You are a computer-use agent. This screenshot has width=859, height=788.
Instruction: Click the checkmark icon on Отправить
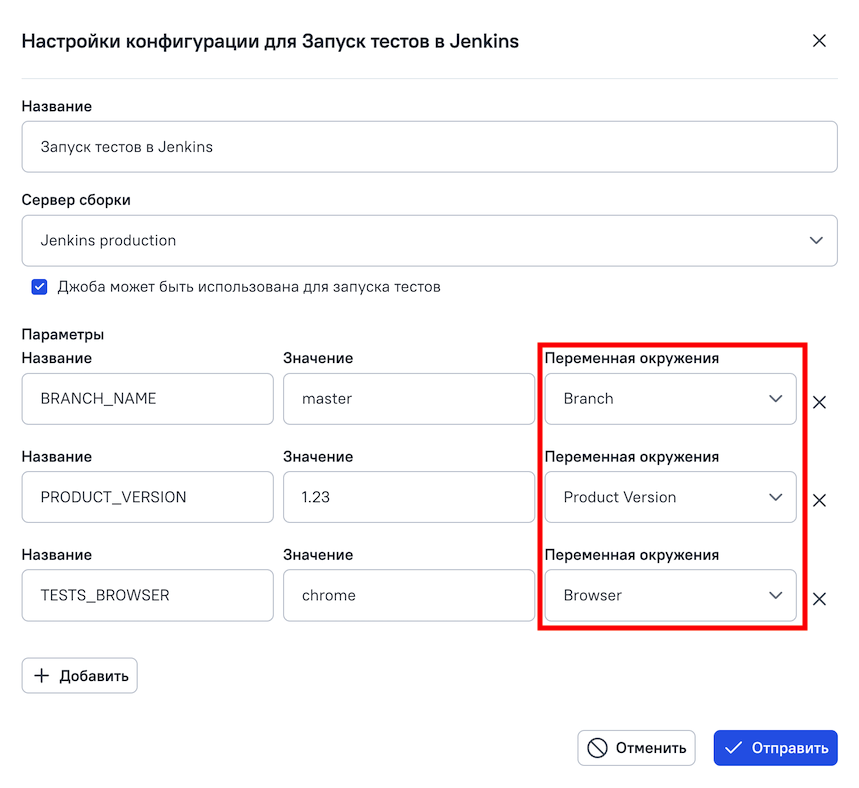[x=733, y=748]
